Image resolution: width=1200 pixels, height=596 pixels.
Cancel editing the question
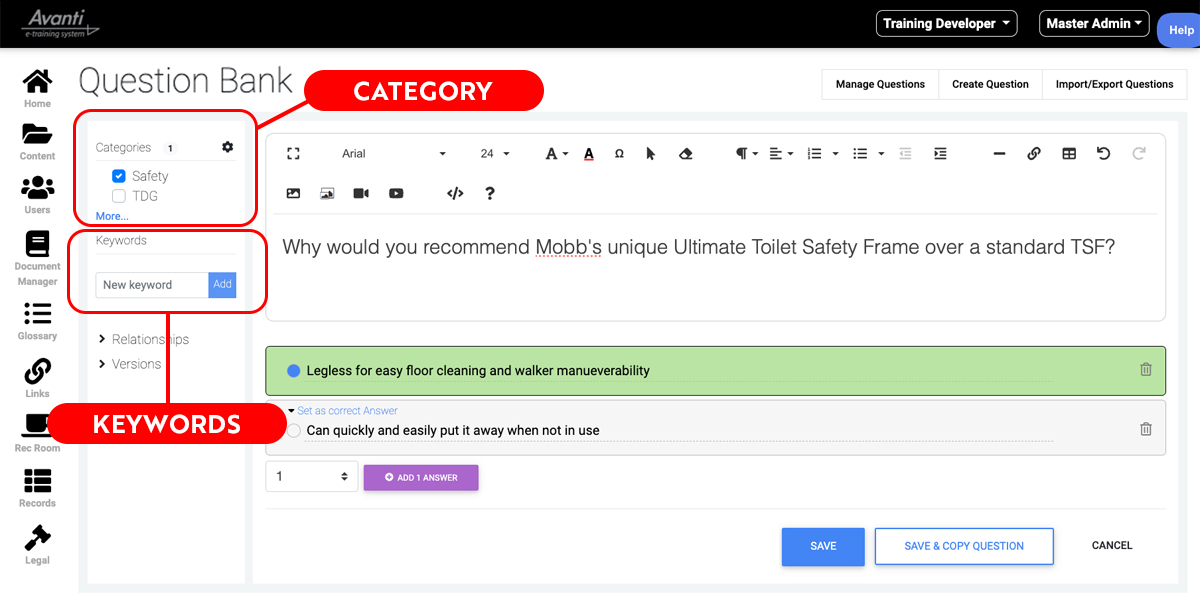pos(1112,546)
